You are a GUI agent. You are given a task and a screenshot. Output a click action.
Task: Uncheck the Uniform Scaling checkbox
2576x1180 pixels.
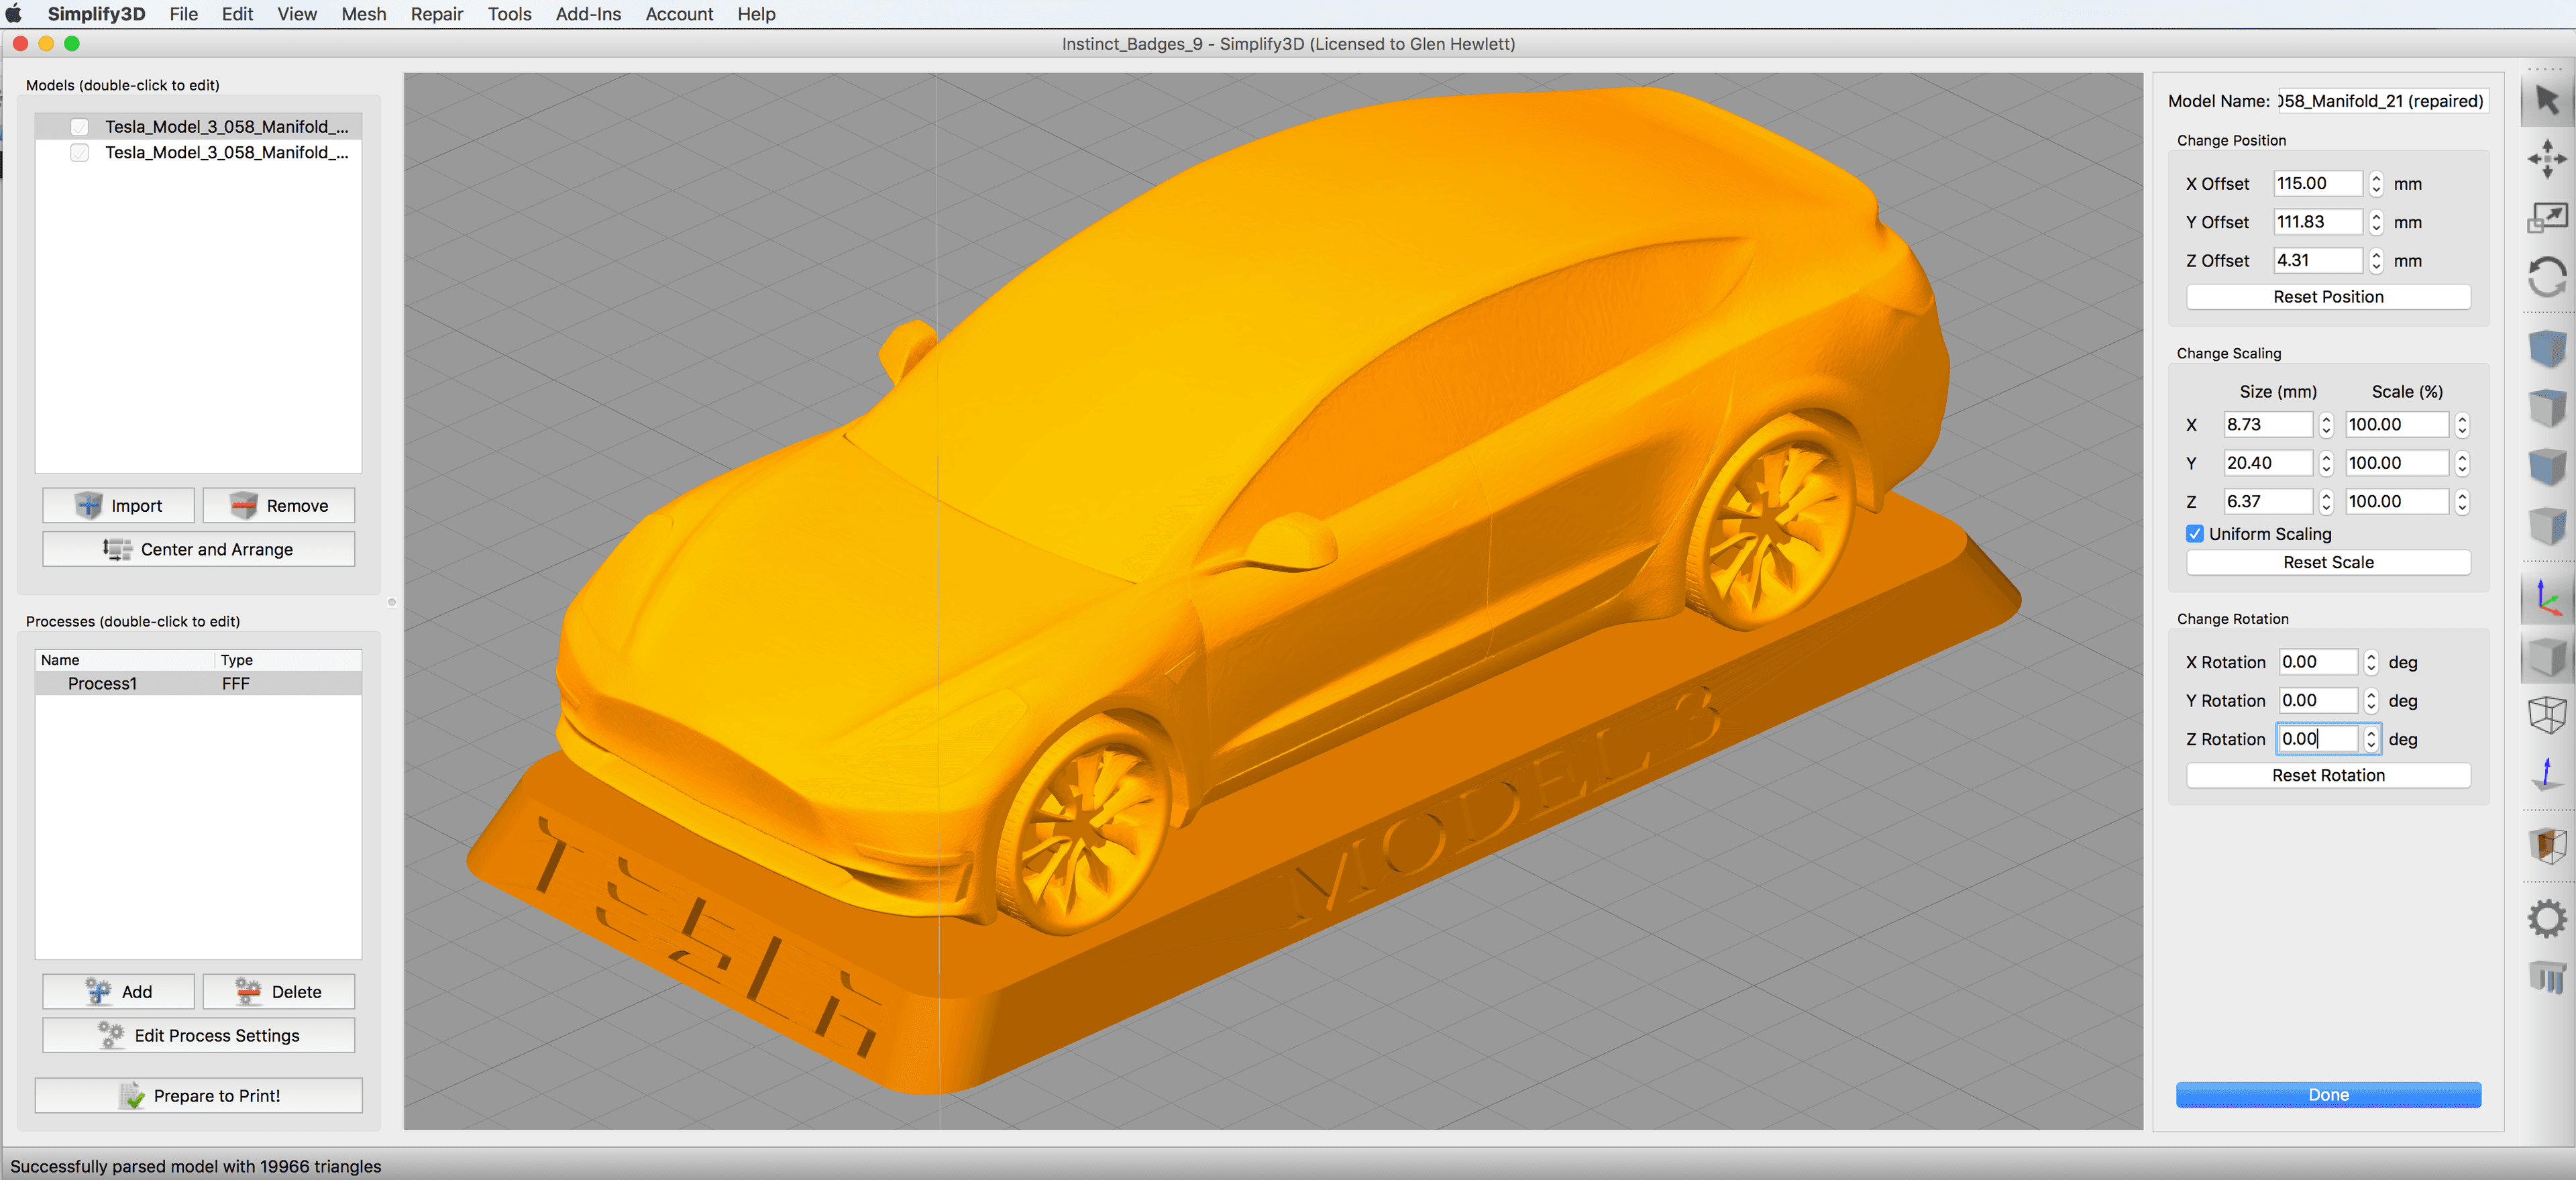[x=2194, y=534]
